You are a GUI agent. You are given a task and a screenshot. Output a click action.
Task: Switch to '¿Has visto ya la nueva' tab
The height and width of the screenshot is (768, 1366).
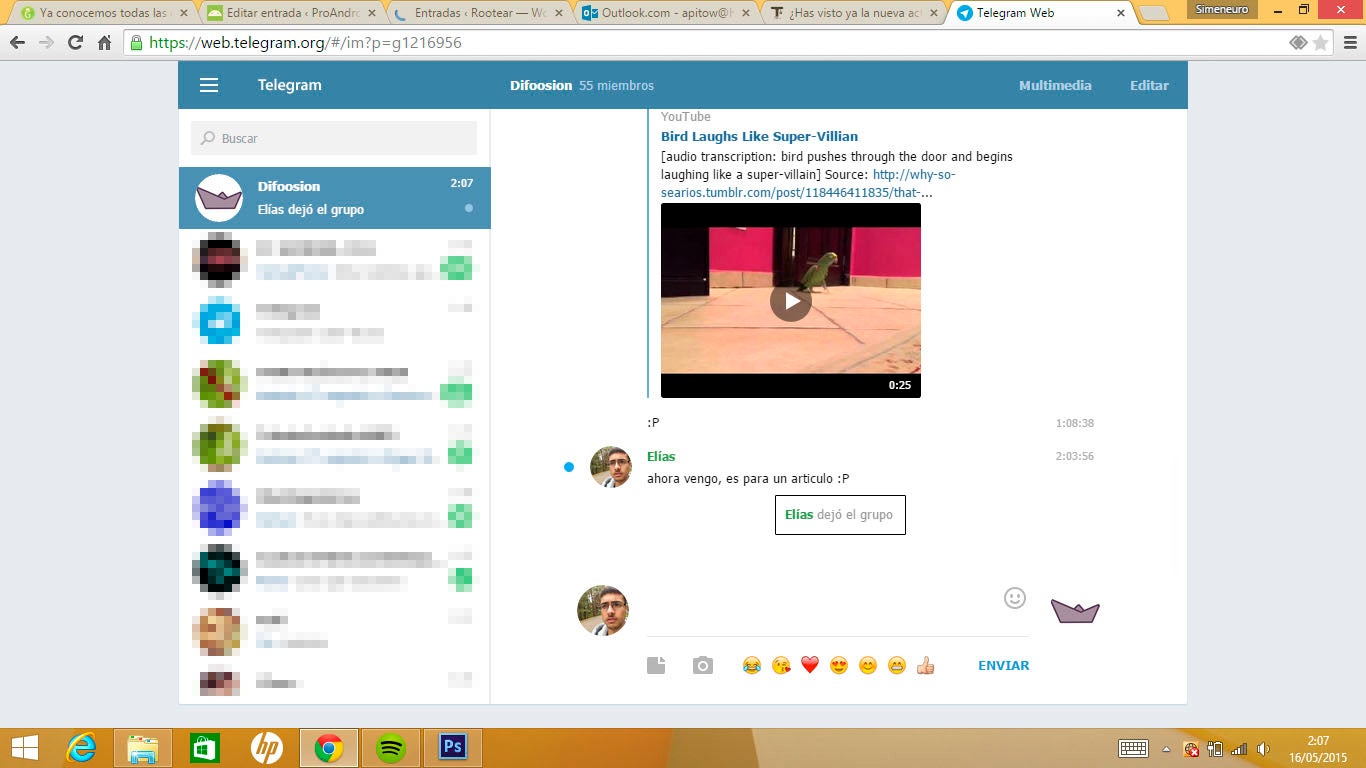coord(853,14)
